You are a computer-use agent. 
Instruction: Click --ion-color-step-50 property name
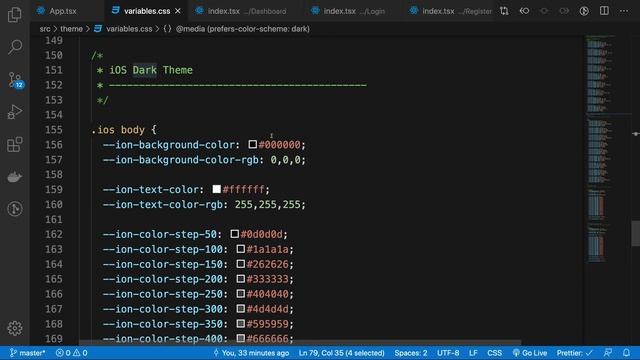pos(160,234)
